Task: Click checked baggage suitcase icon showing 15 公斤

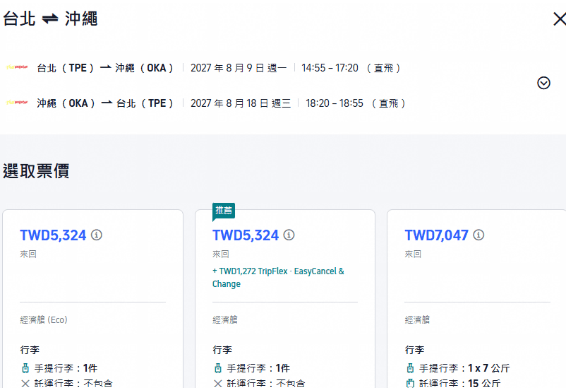Action: point(410,383)
